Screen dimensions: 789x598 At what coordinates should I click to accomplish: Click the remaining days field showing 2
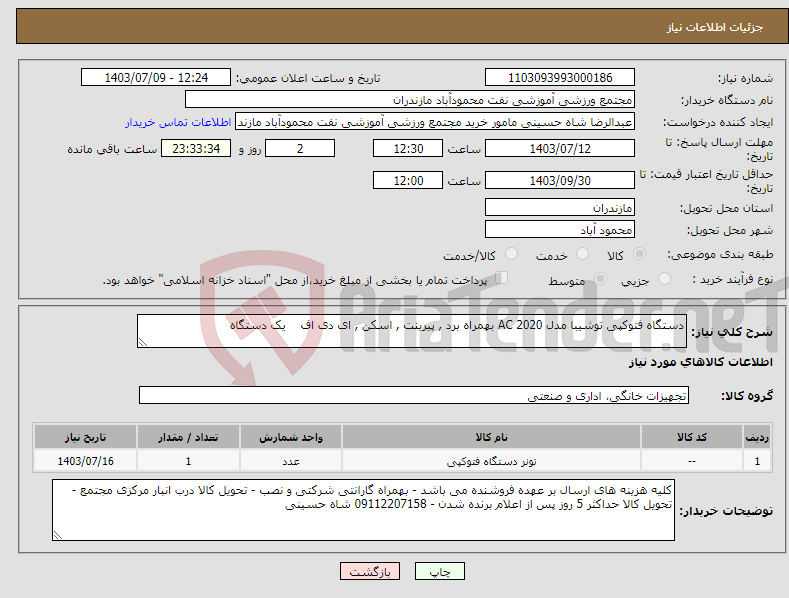(300, 148)
